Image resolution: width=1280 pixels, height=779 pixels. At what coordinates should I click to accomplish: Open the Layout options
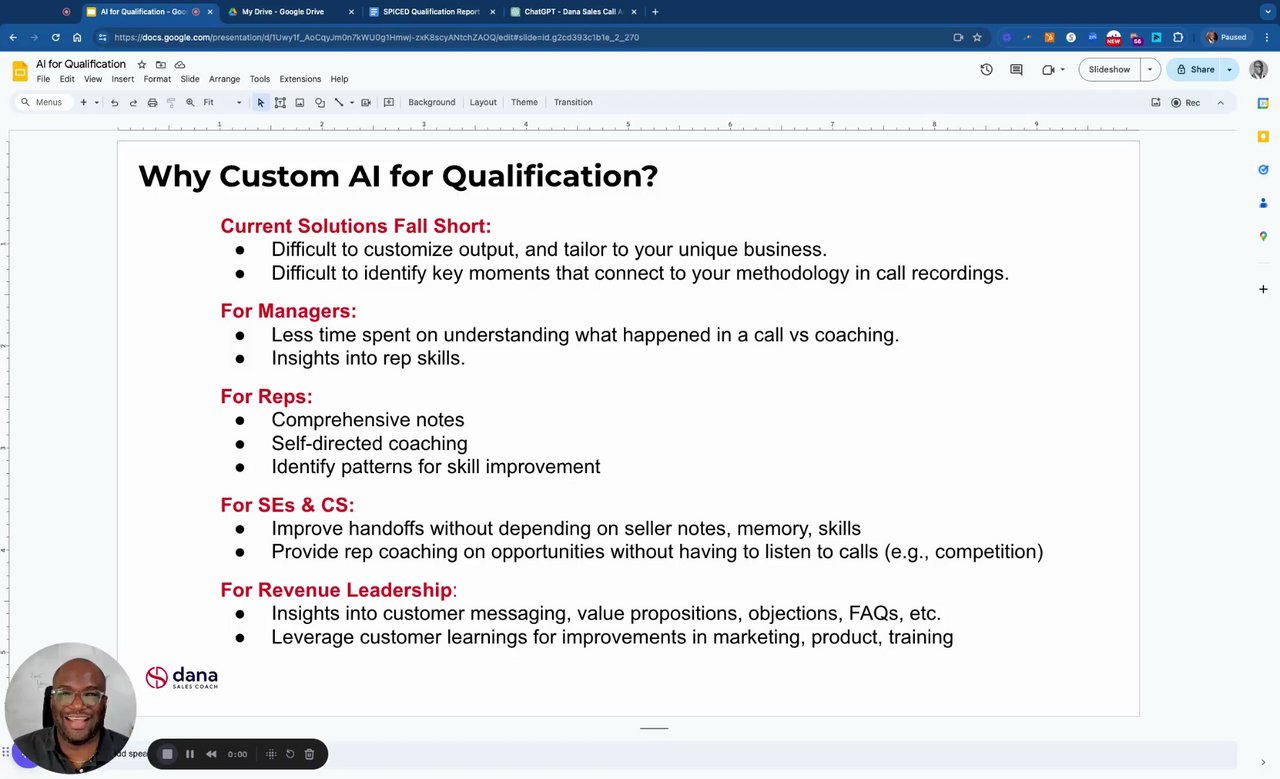(x=483, y=102)
